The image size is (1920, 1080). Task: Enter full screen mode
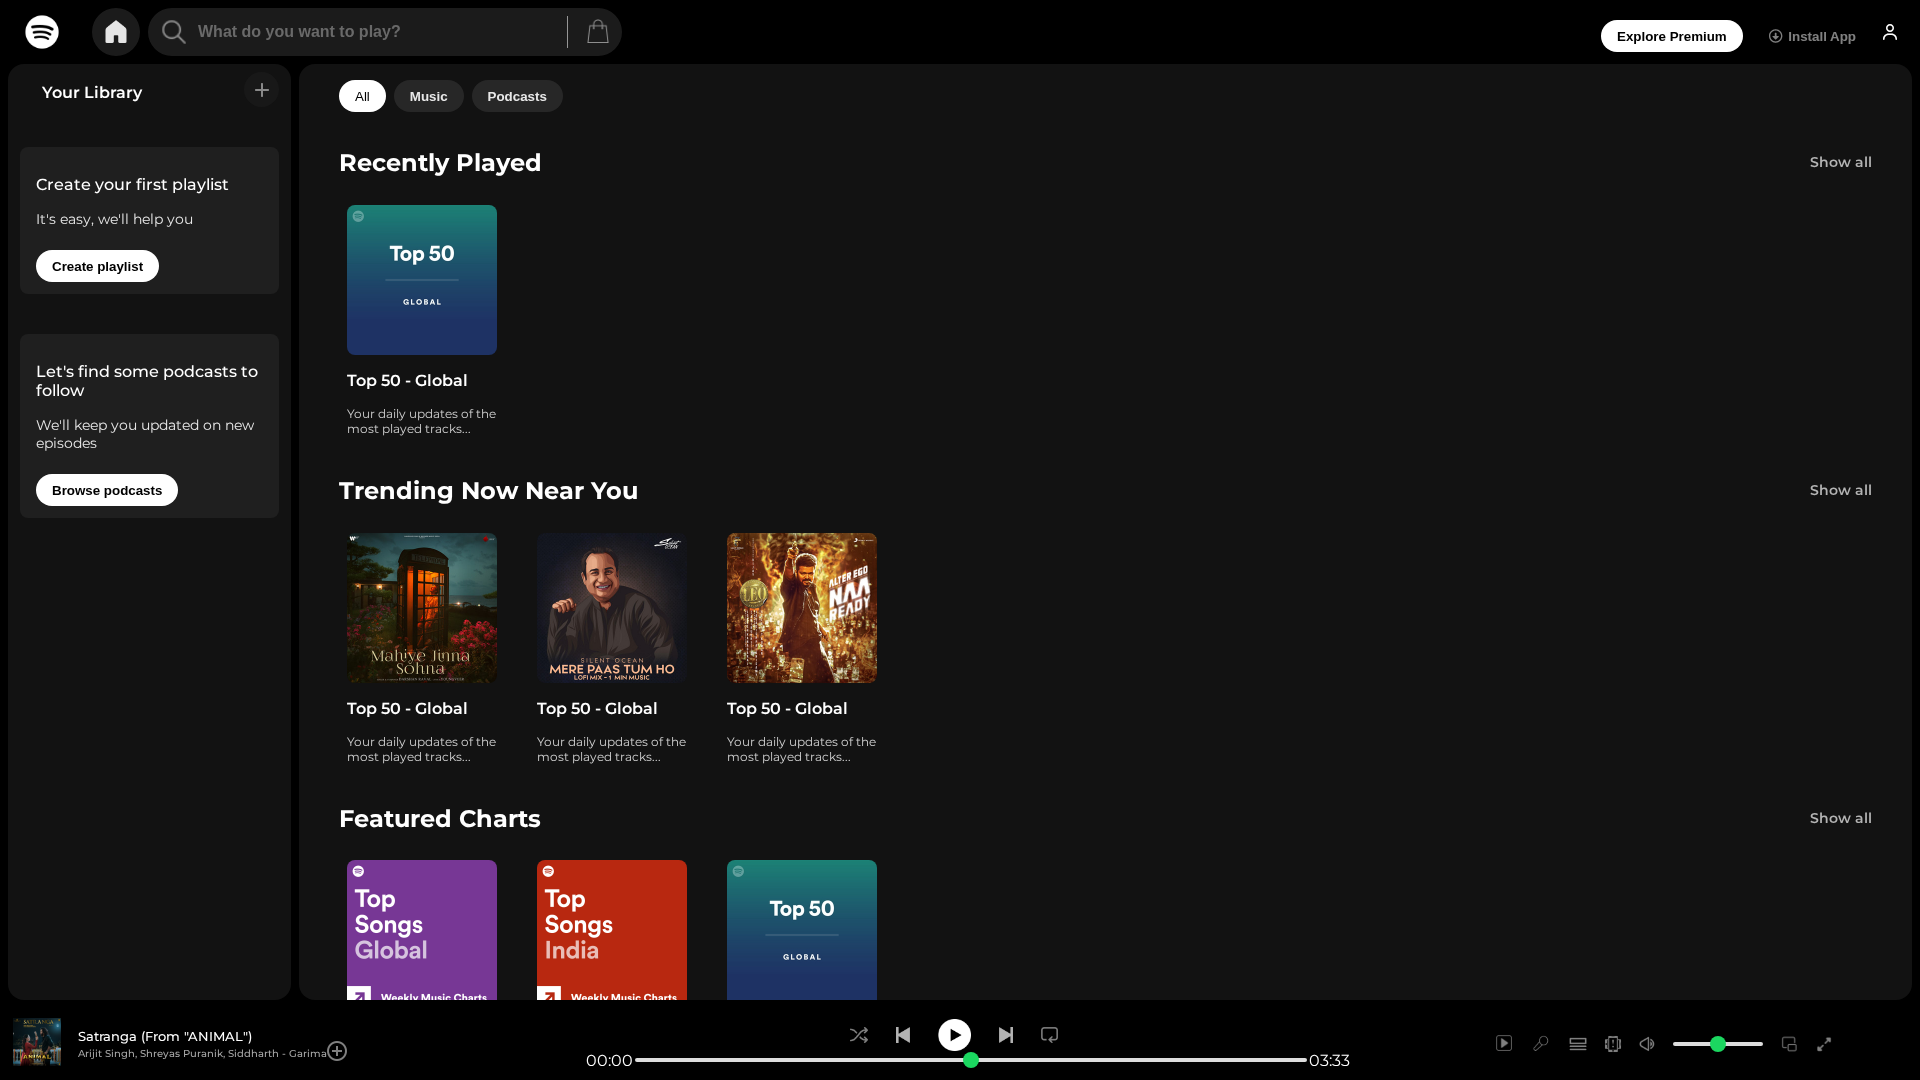coord(1824,1044)
